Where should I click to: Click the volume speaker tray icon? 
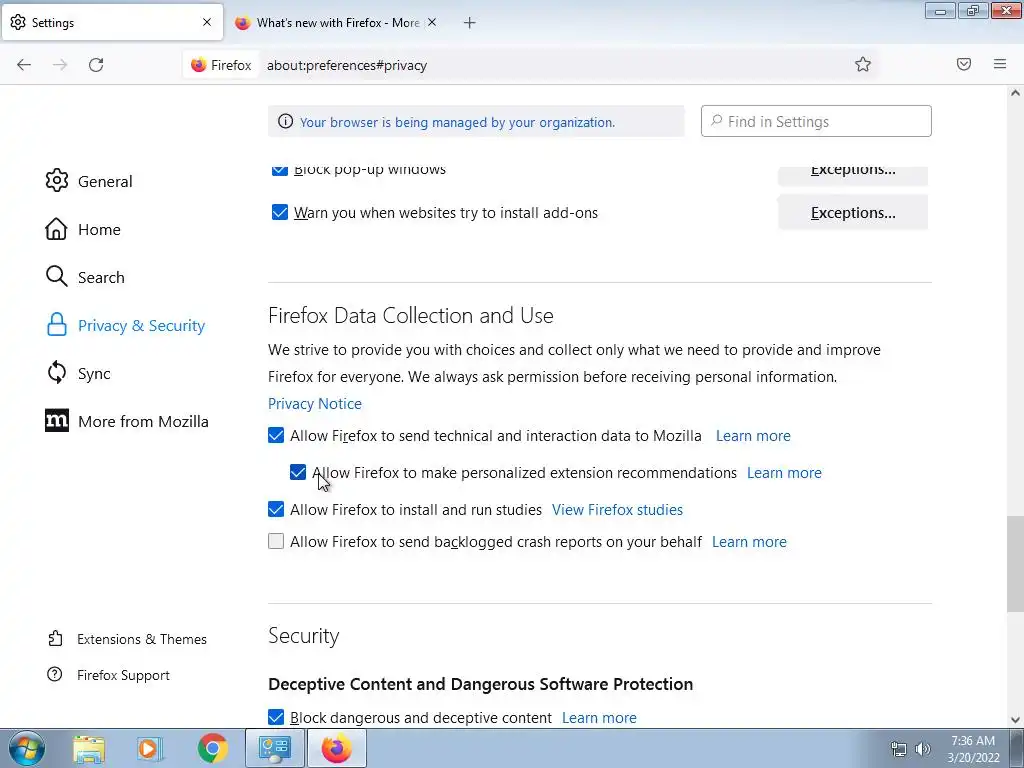coord(923,749)
